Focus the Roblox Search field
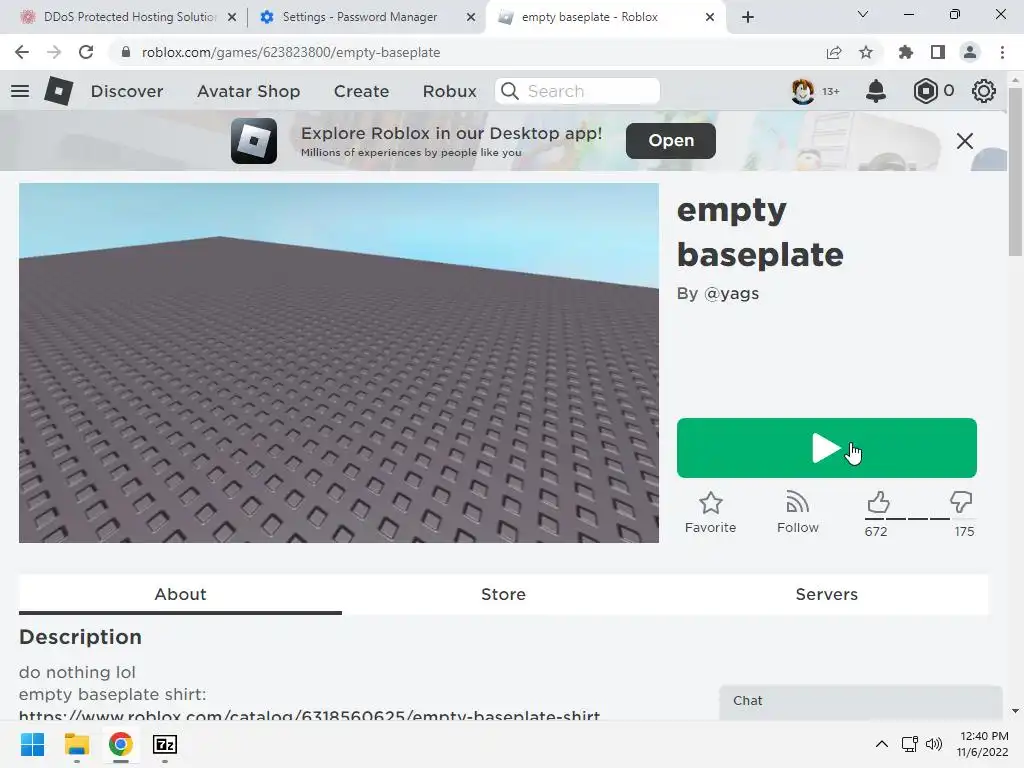This screenshot has height=768, width=1024. click(x=577, y=91)
